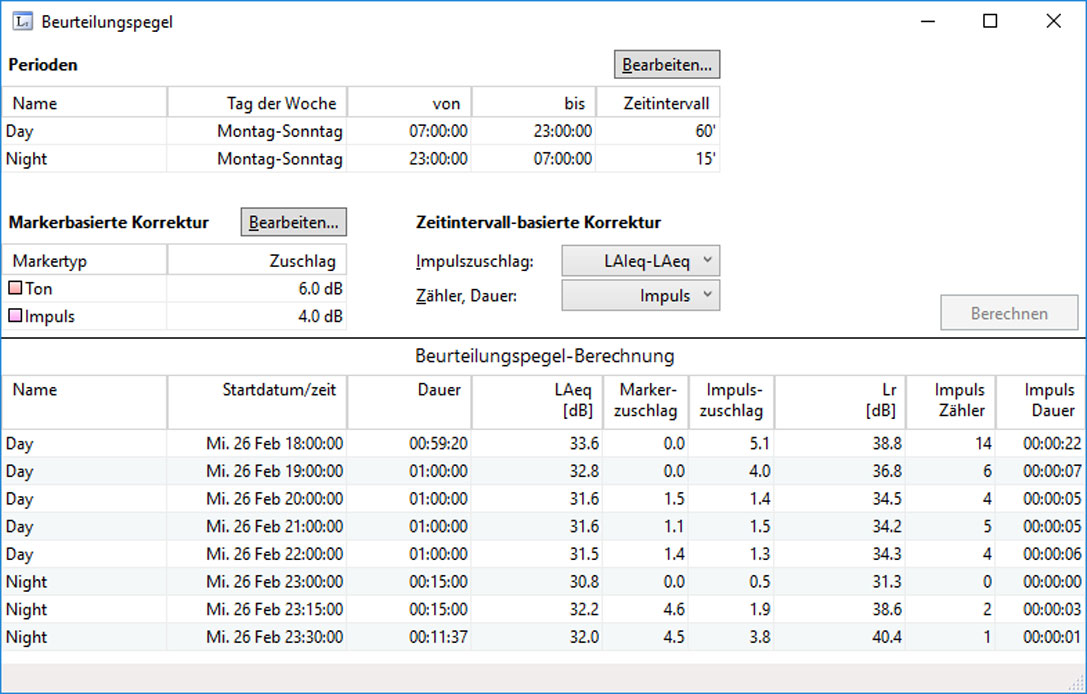
Task: Click the Impuls marker color swatch
Action: (15, 316)
